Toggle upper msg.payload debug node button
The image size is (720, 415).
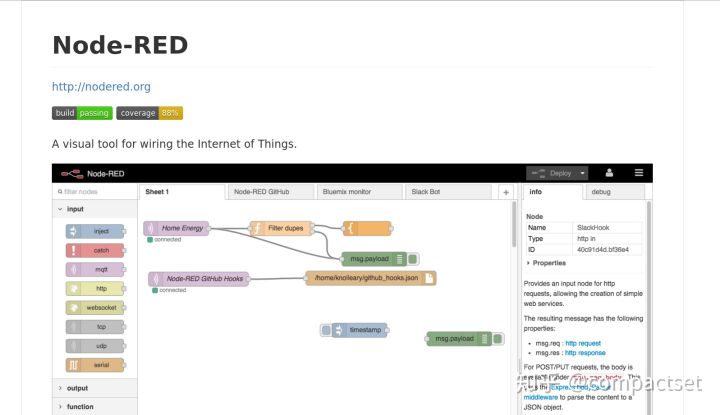click(x=413, y=258)
